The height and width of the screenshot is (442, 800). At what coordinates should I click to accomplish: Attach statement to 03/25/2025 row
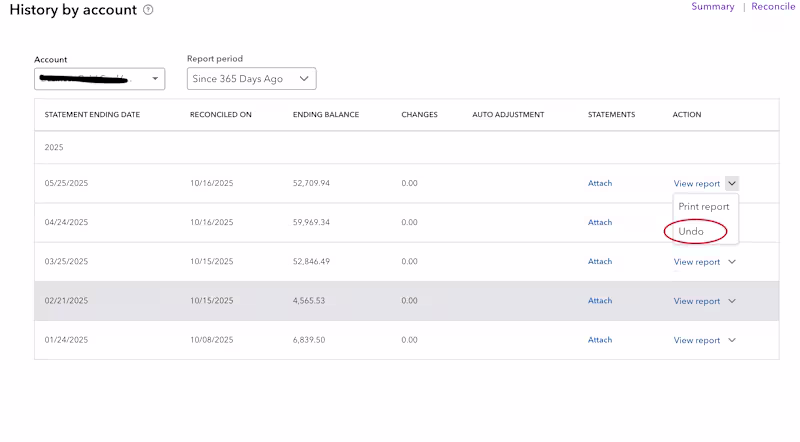coord(600,261)
